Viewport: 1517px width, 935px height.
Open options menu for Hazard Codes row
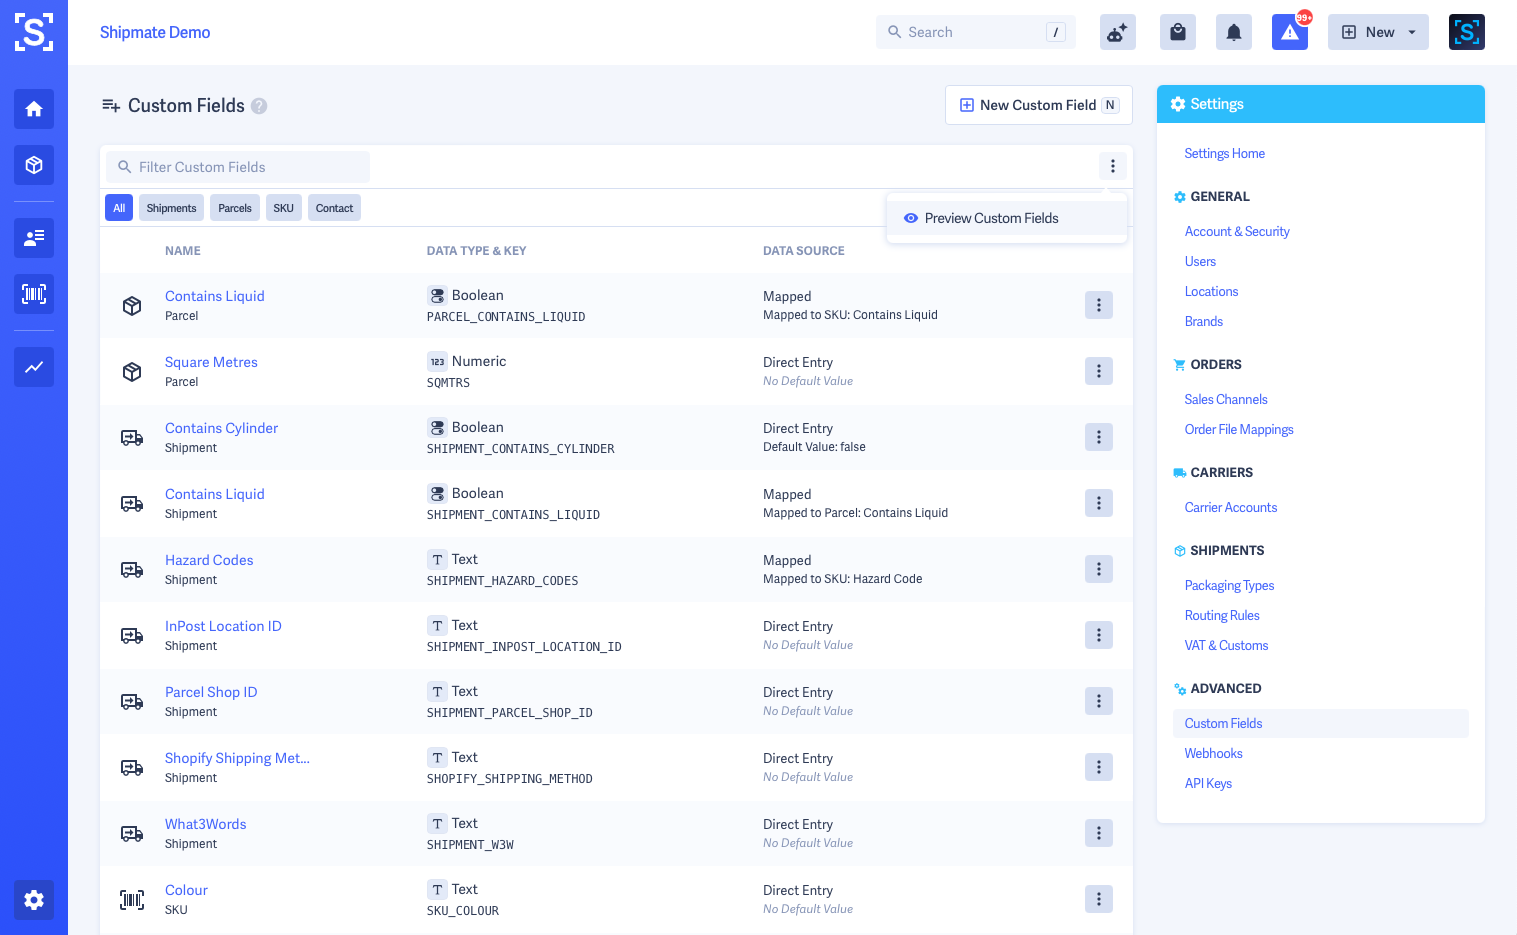point(1099,569)
